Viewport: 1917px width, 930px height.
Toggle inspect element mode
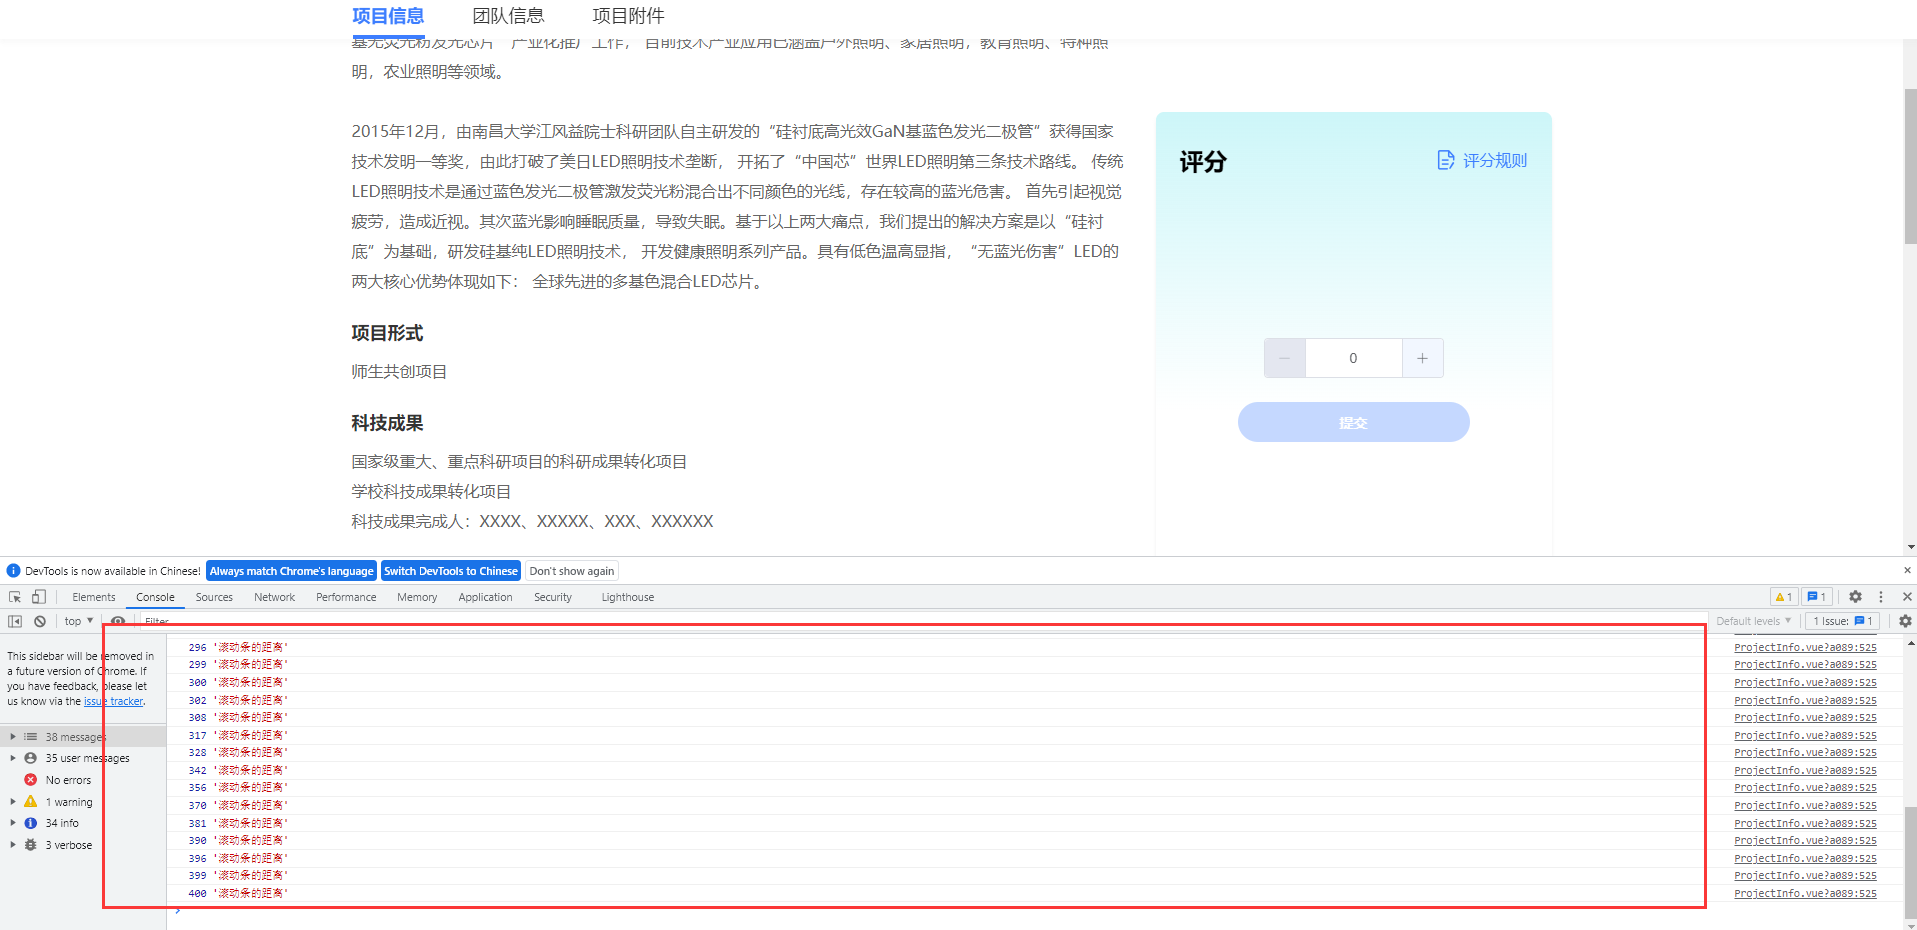point(16,597)
